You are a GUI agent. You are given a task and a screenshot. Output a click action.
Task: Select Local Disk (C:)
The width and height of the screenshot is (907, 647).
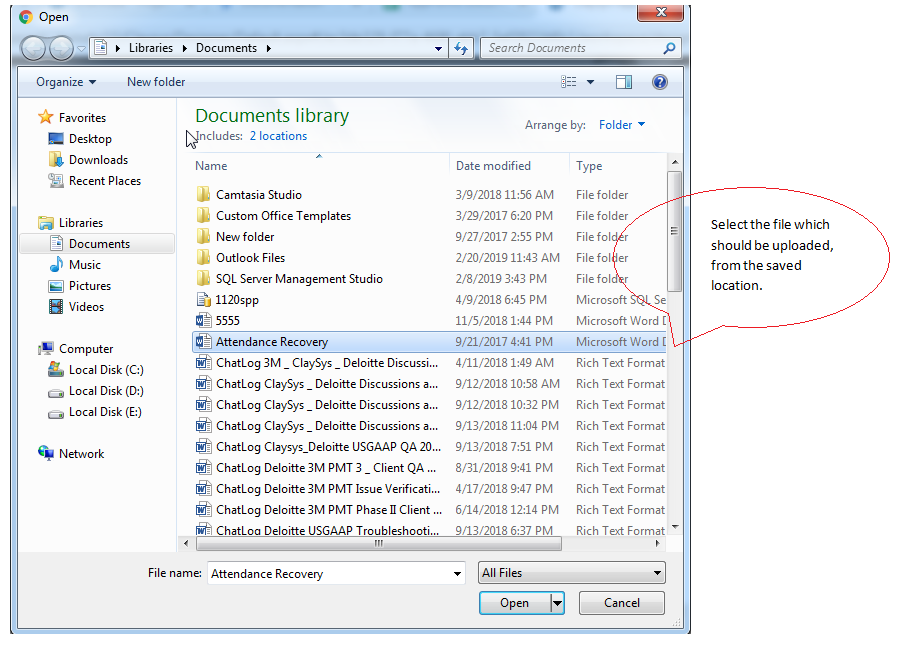95,369
